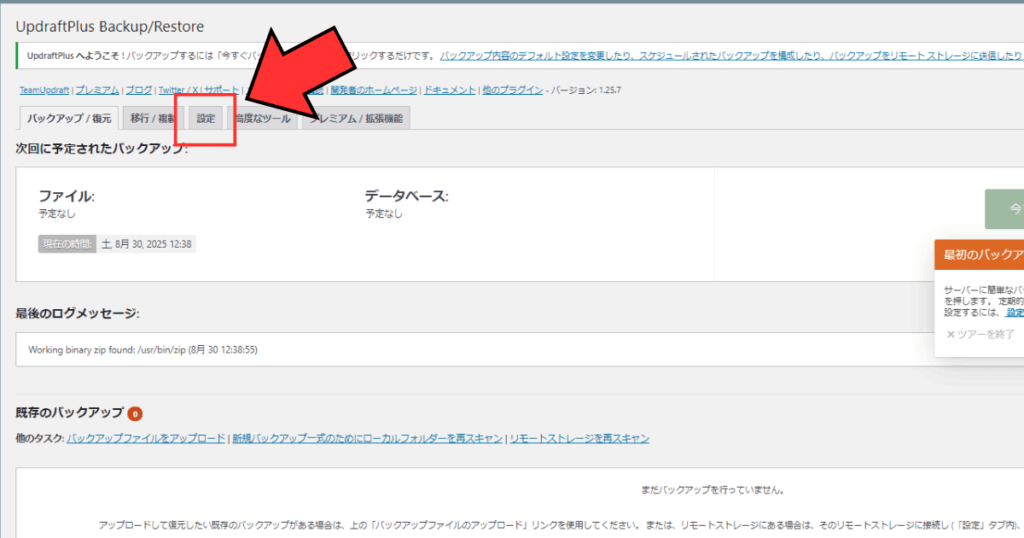
Task: Click the 設定 link inside tour popup
Action: [1014, 312]
